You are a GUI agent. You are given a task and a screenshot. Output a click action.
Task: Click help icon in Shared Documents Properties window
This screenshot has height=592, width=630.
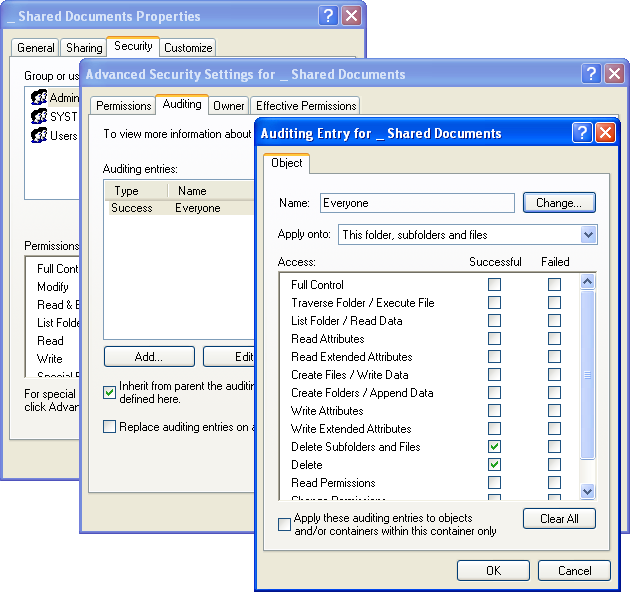(x=328, y=16)
